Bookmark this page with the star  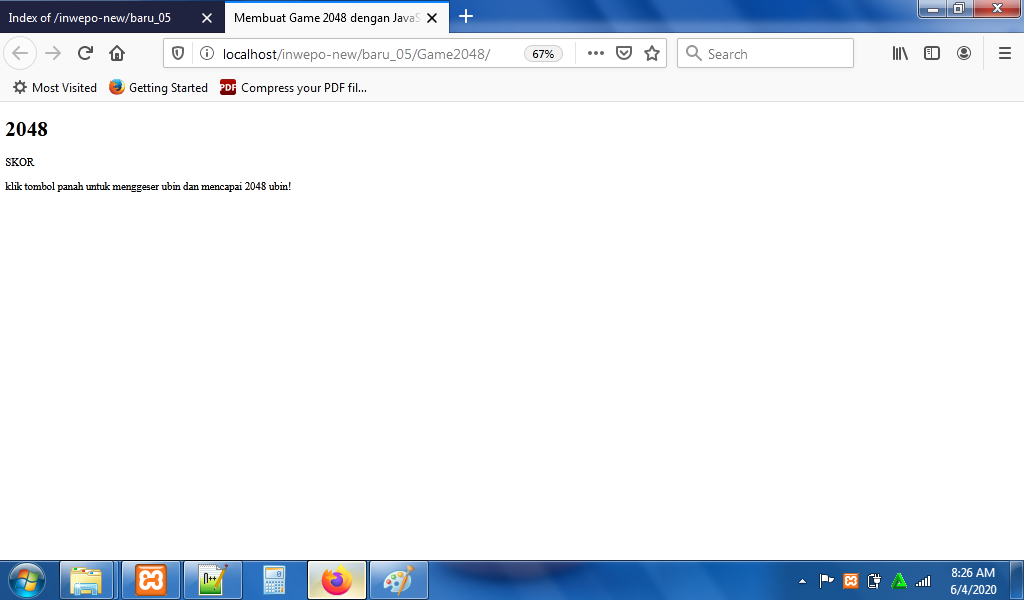(x=652, y=54)
